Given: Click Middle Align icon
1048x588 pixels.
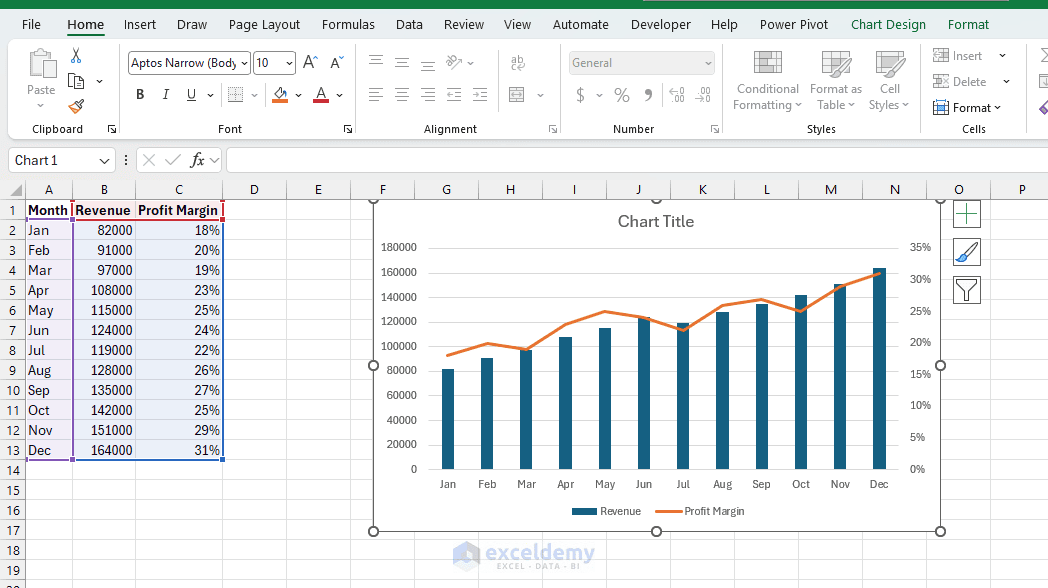Looking at the screenshot, I should pyautogui.click(x=402, y=63).
